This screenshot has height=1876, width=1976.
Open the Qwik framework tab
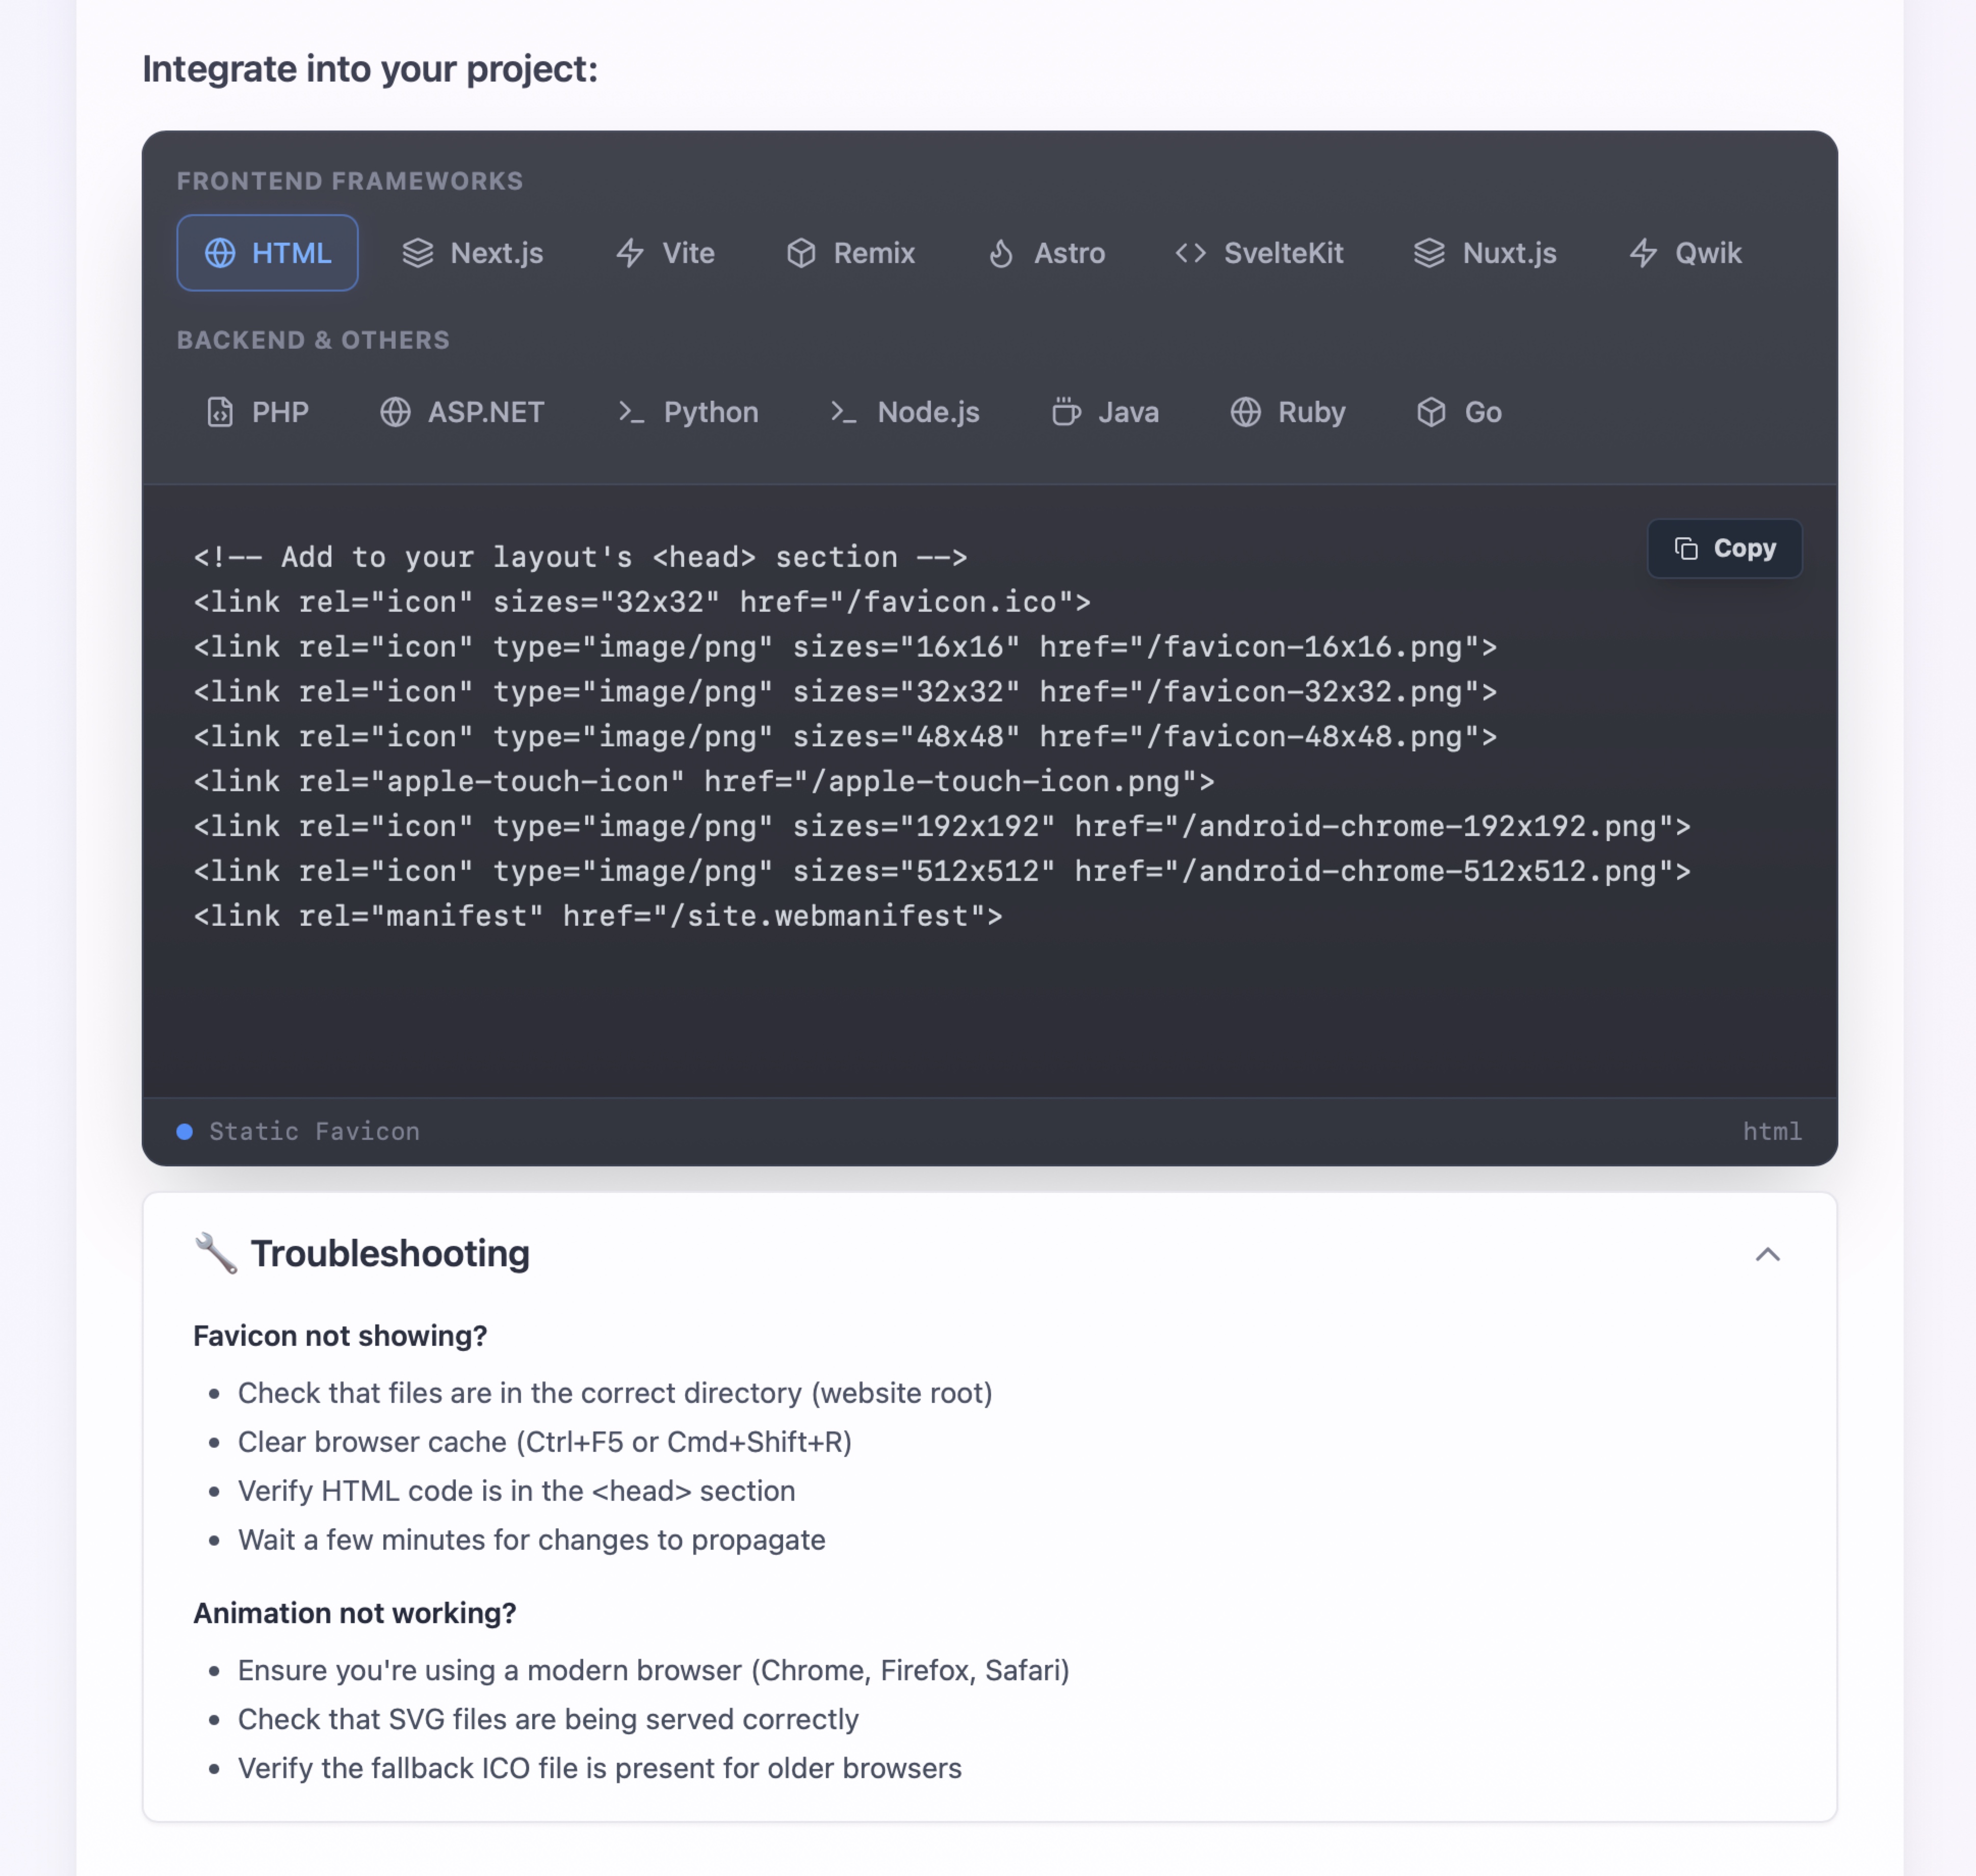1685,253
